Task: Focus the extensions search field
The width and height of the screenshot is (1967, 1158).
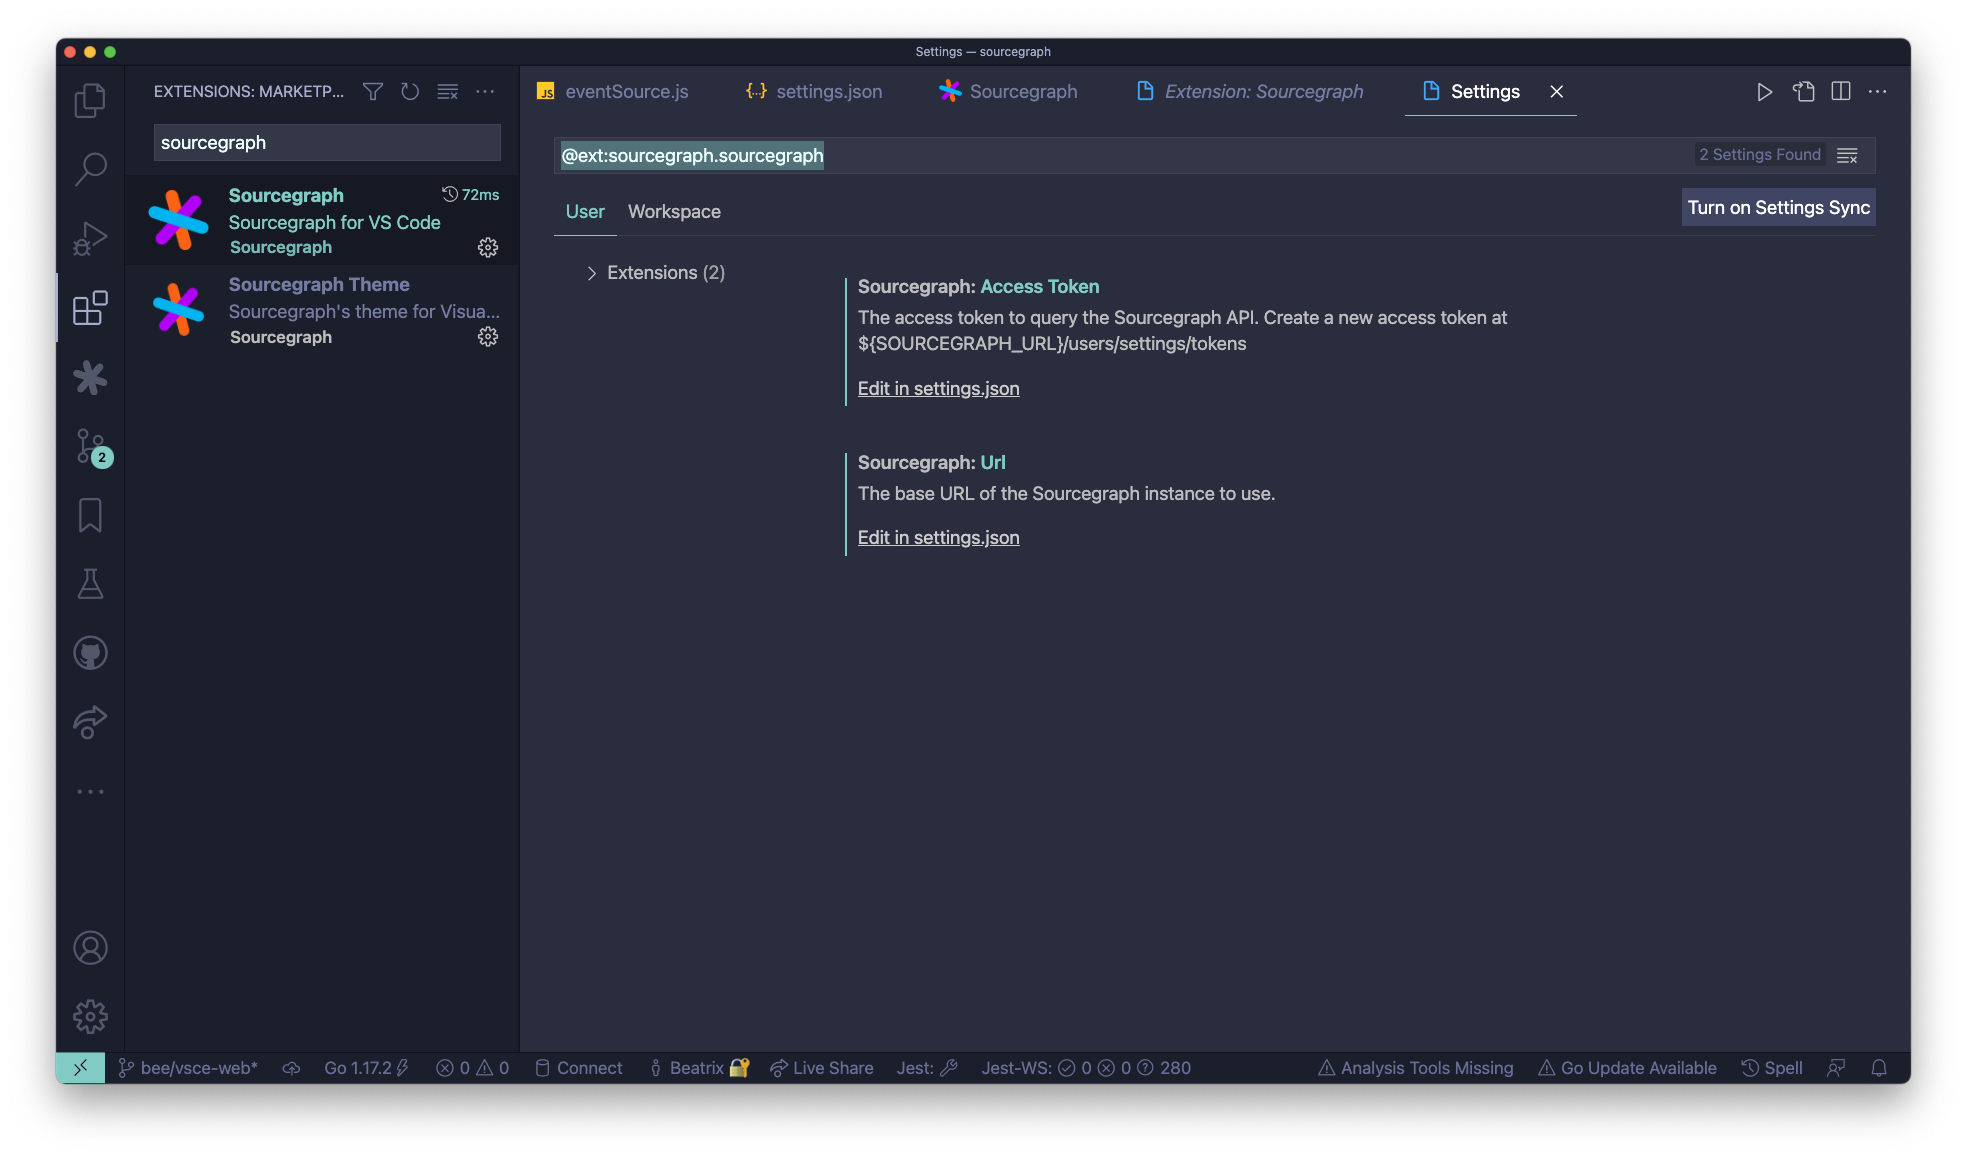Action: click(327, 143)
